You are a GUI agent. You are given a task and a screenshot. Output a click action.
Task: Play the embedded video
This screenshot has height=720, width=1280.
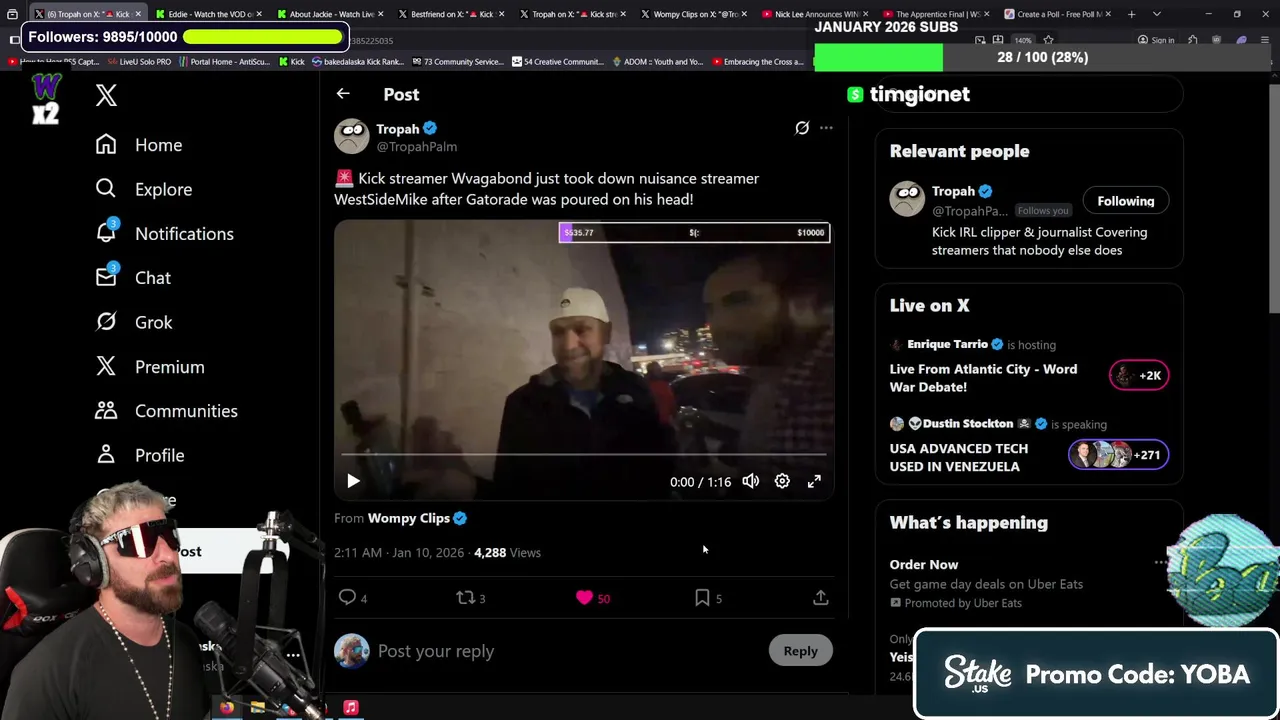[353, 481]
